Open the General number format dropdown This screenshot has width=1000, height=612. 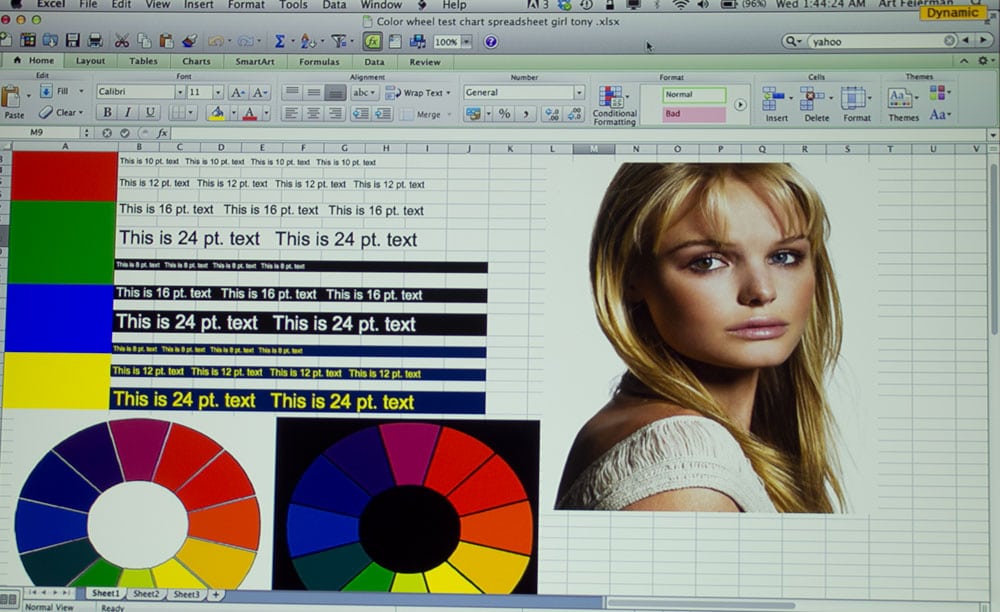[x=579, y=92]
